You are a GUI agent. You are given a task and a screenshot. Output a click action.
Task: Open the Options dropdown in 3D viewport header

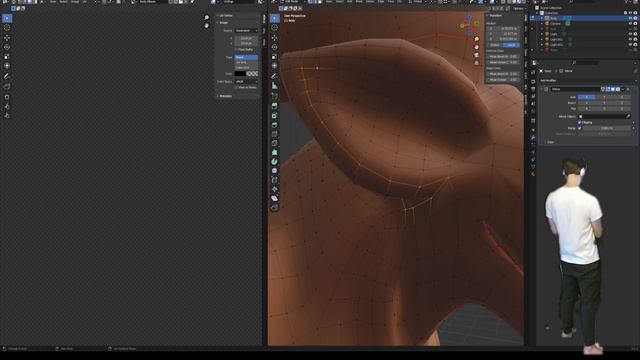tap(519, 8)
